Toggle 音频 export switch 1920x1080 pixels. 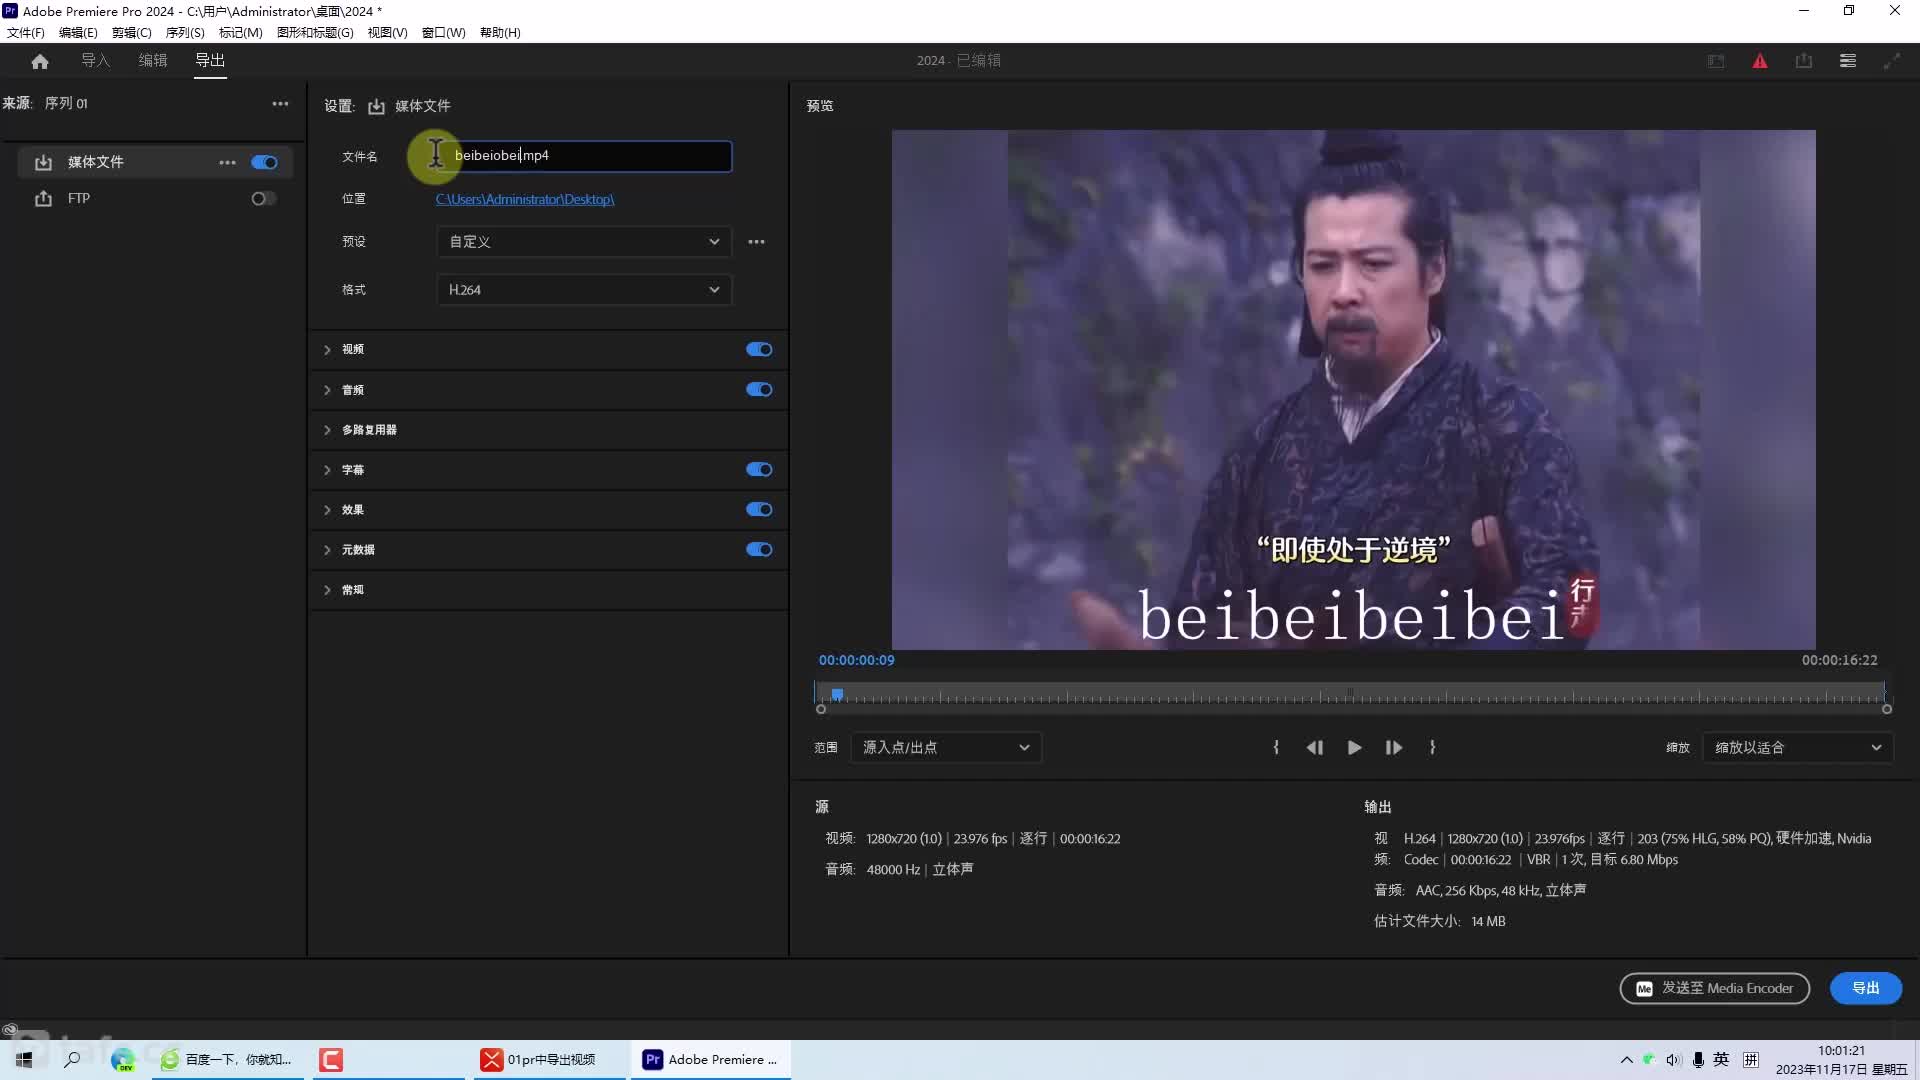pyautogui.click(x=759, y=390)
